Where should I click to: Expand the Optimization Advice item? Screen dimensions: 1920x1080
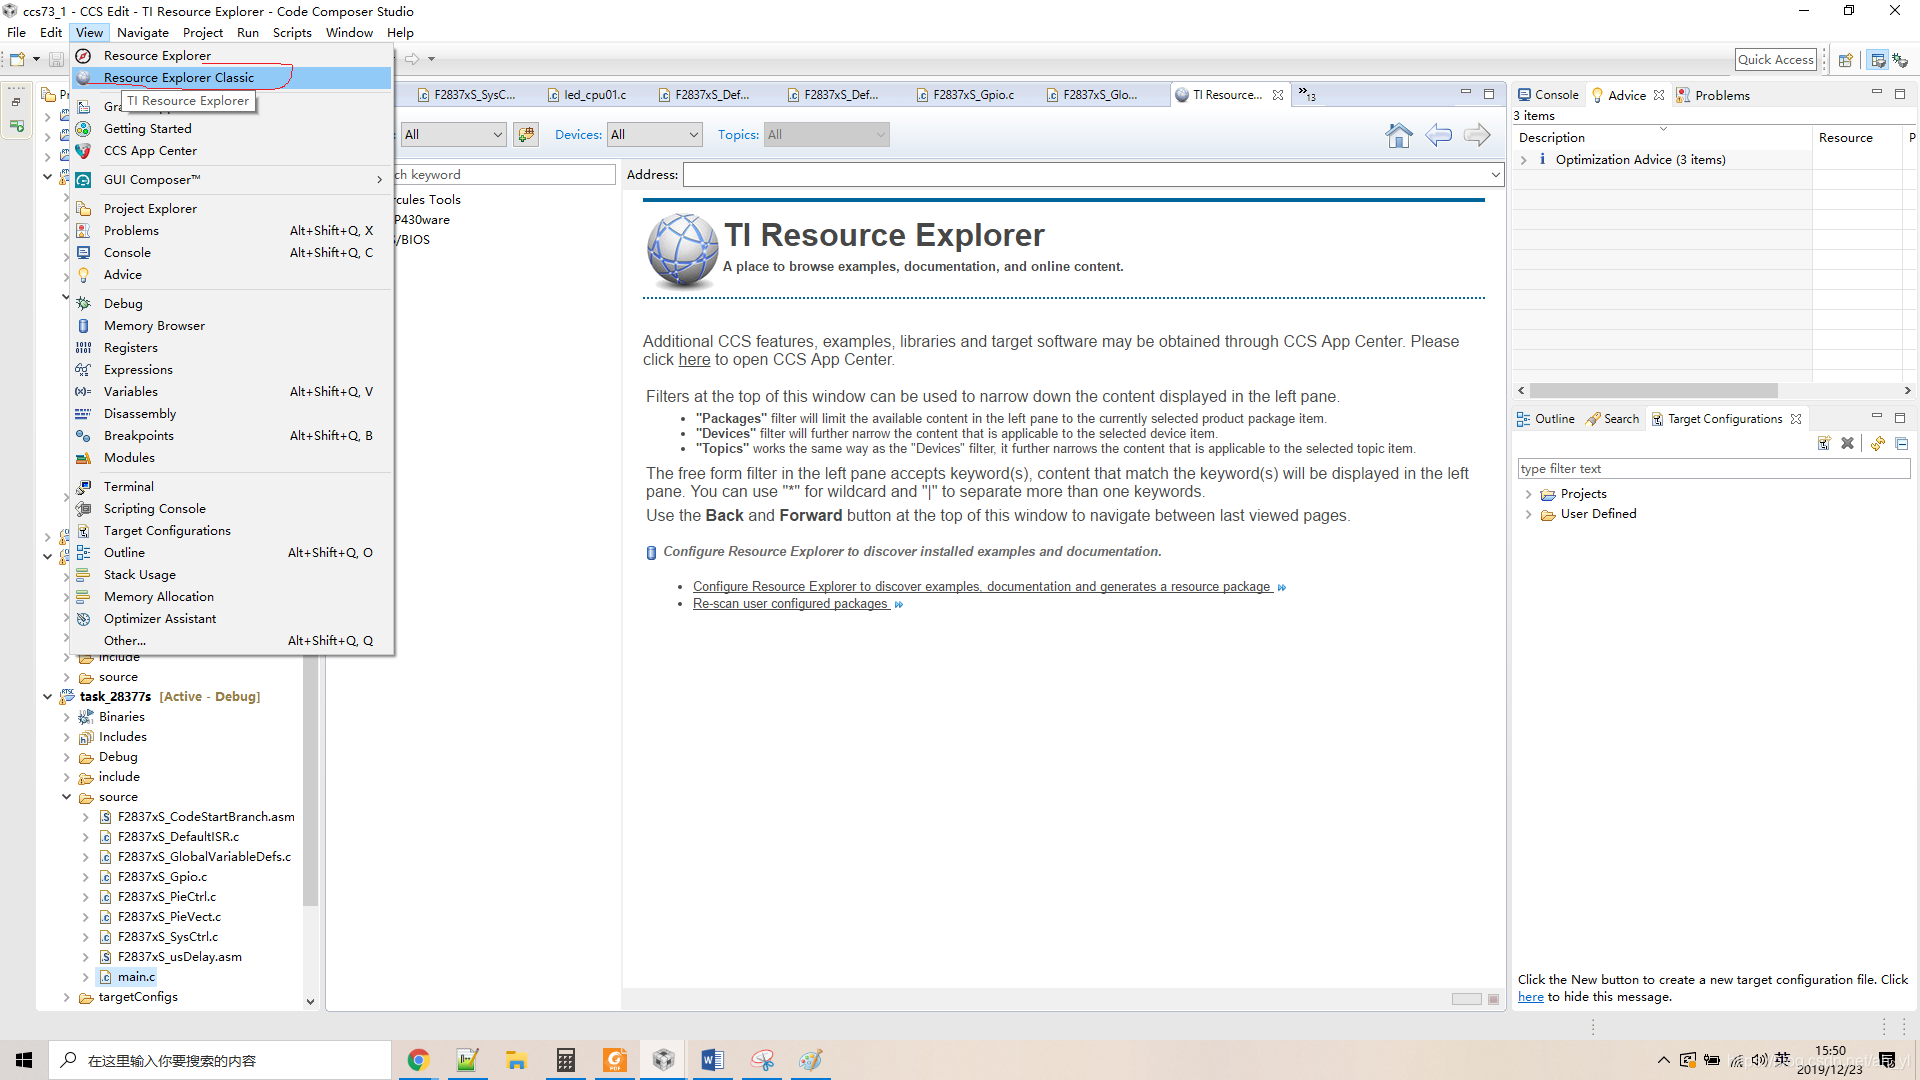(x=1524, y=160)
